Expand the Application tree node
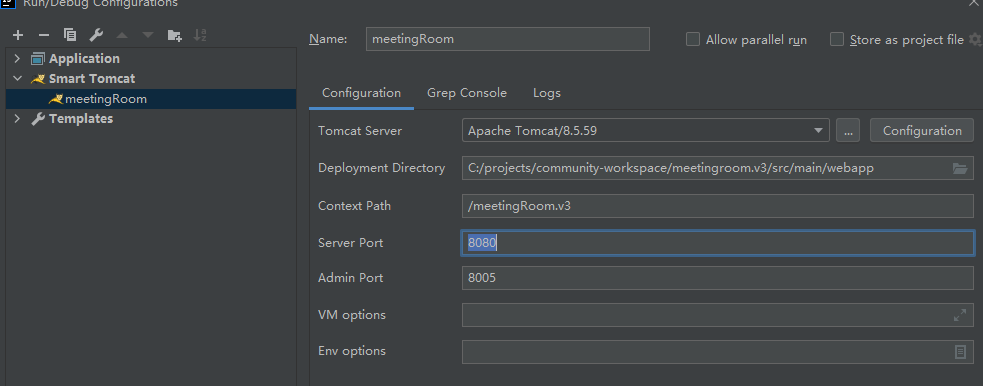The height and width of the screenshot is (386, 983). click(x=17, y=59)
